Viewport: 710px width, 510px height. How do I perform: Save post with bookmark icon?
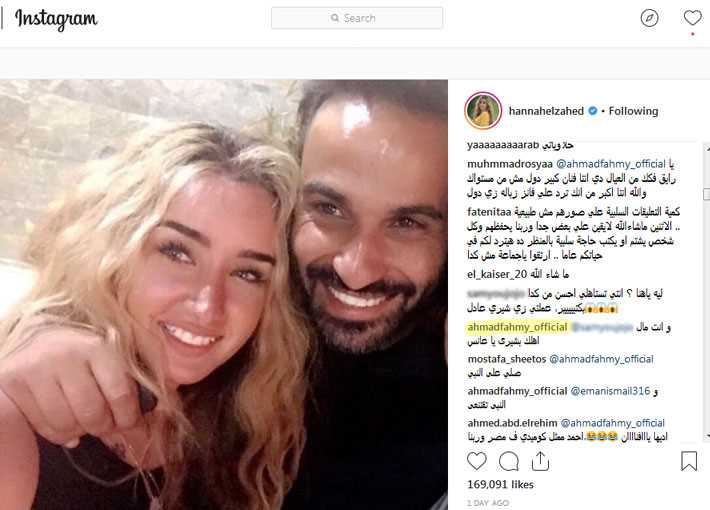(689, 461)
